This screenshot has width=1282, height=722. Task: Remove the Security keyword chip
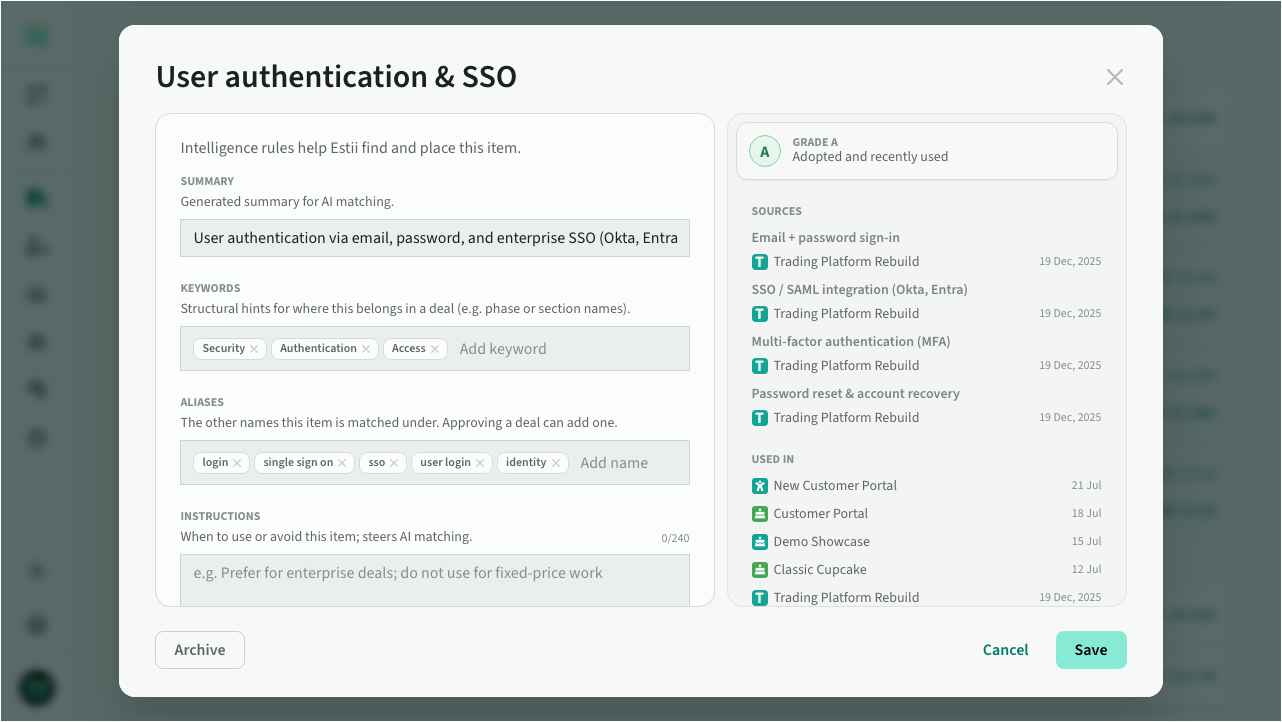coord(254,349)
